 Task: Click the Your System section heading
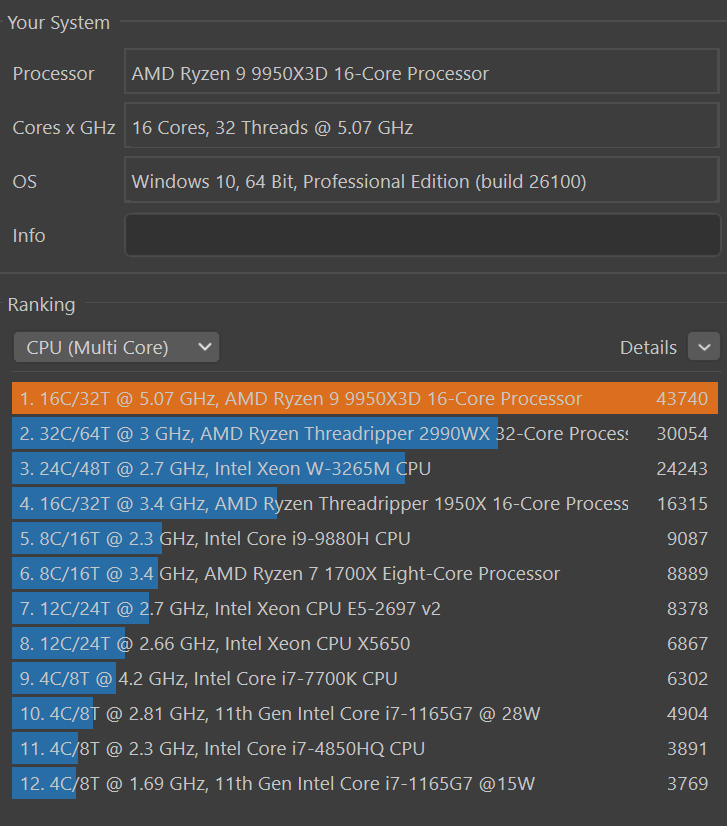click(58, 23)
